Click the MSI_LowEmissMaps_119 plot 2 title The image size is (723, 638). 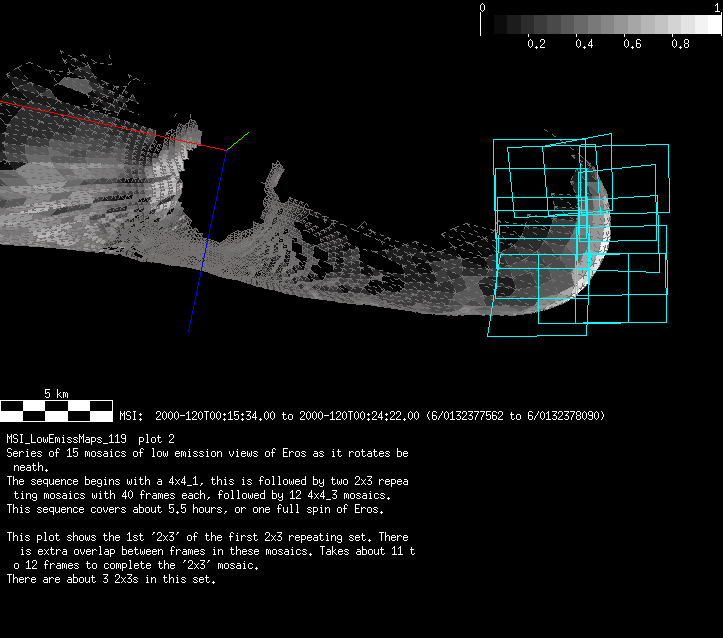tap(91, 439)
